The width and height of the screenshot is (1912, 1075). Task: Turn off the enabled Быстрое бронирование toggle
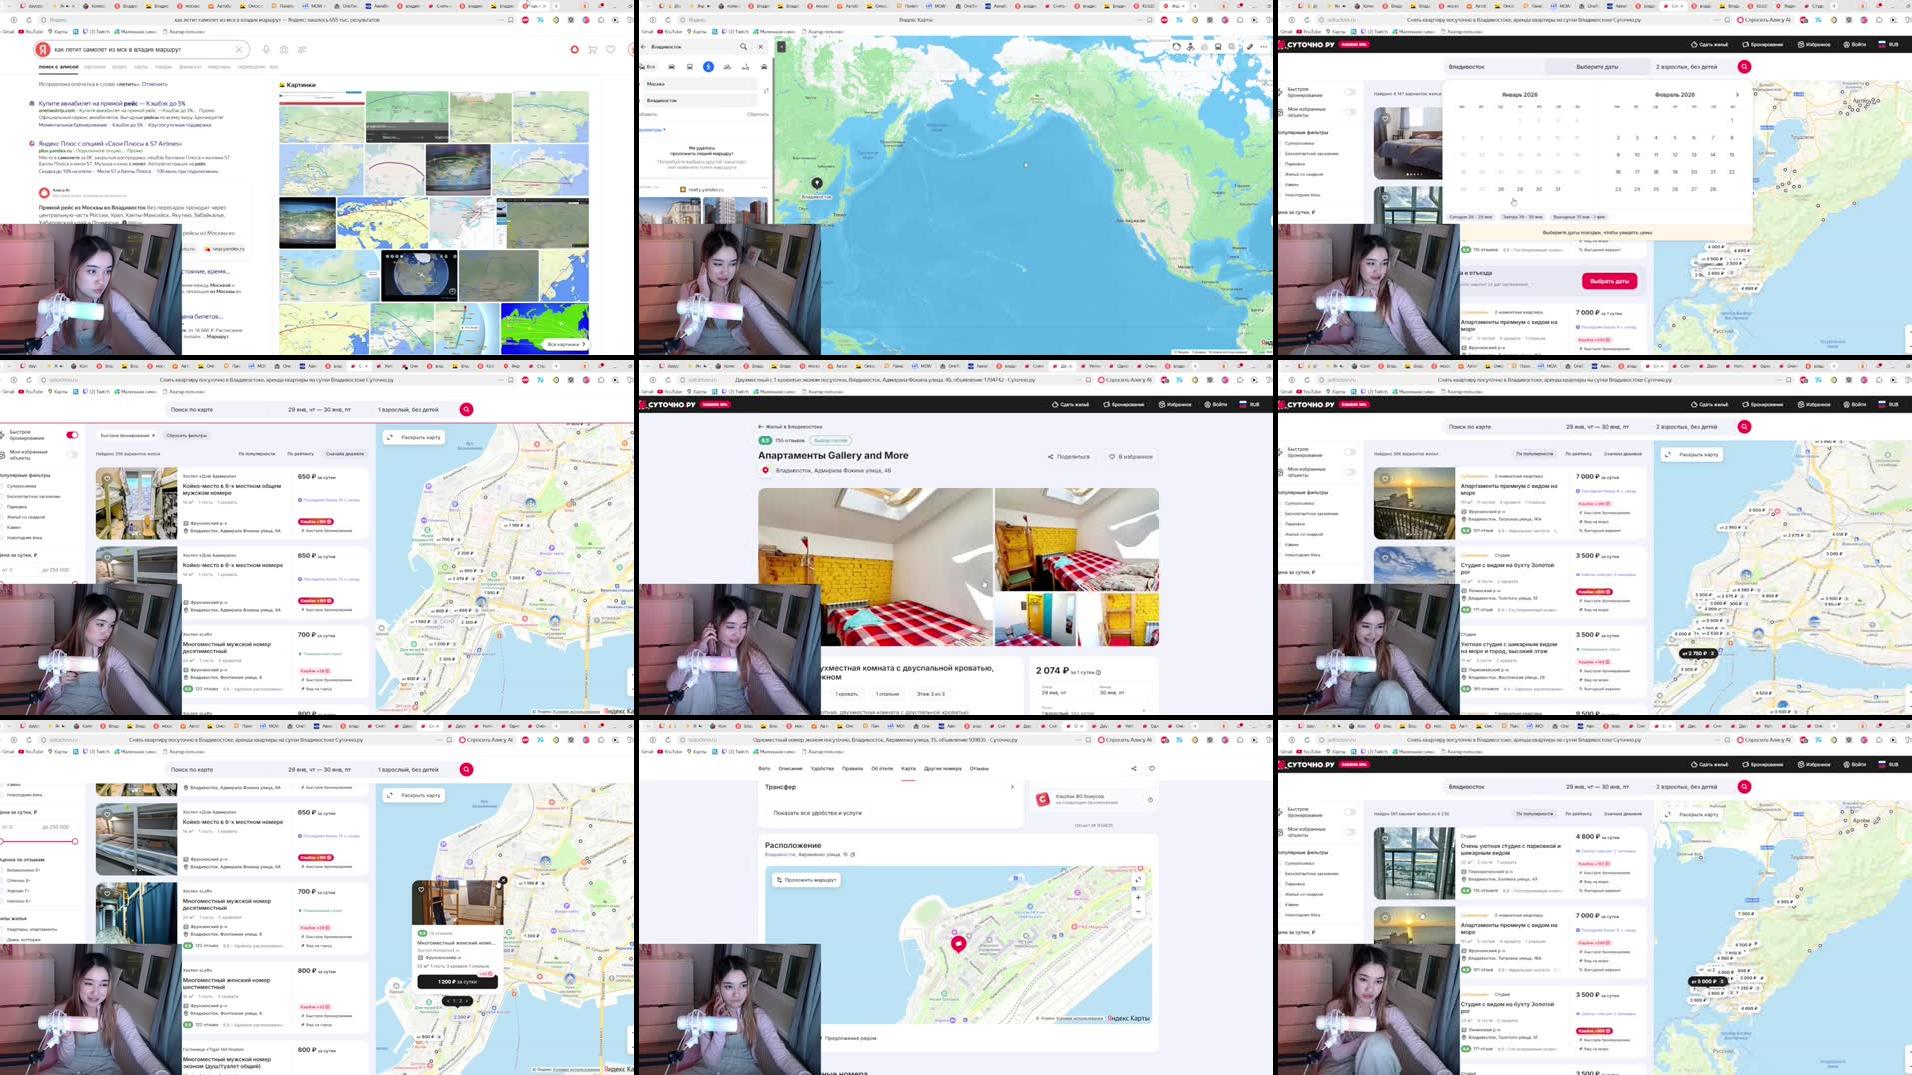coord(72,435)
